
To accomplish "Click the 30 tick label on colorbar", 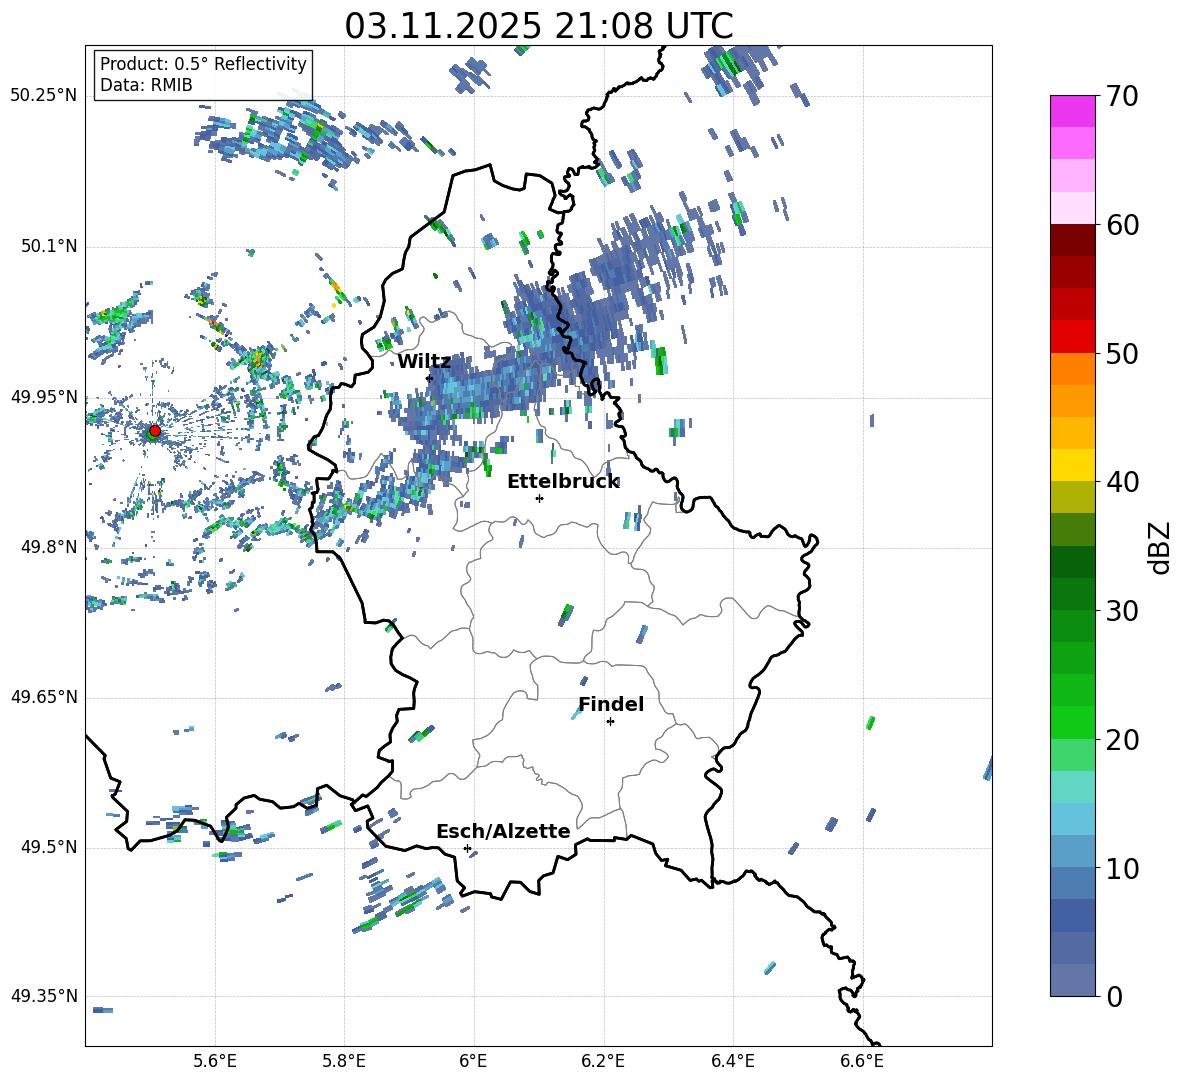I will click(1122, 611).
